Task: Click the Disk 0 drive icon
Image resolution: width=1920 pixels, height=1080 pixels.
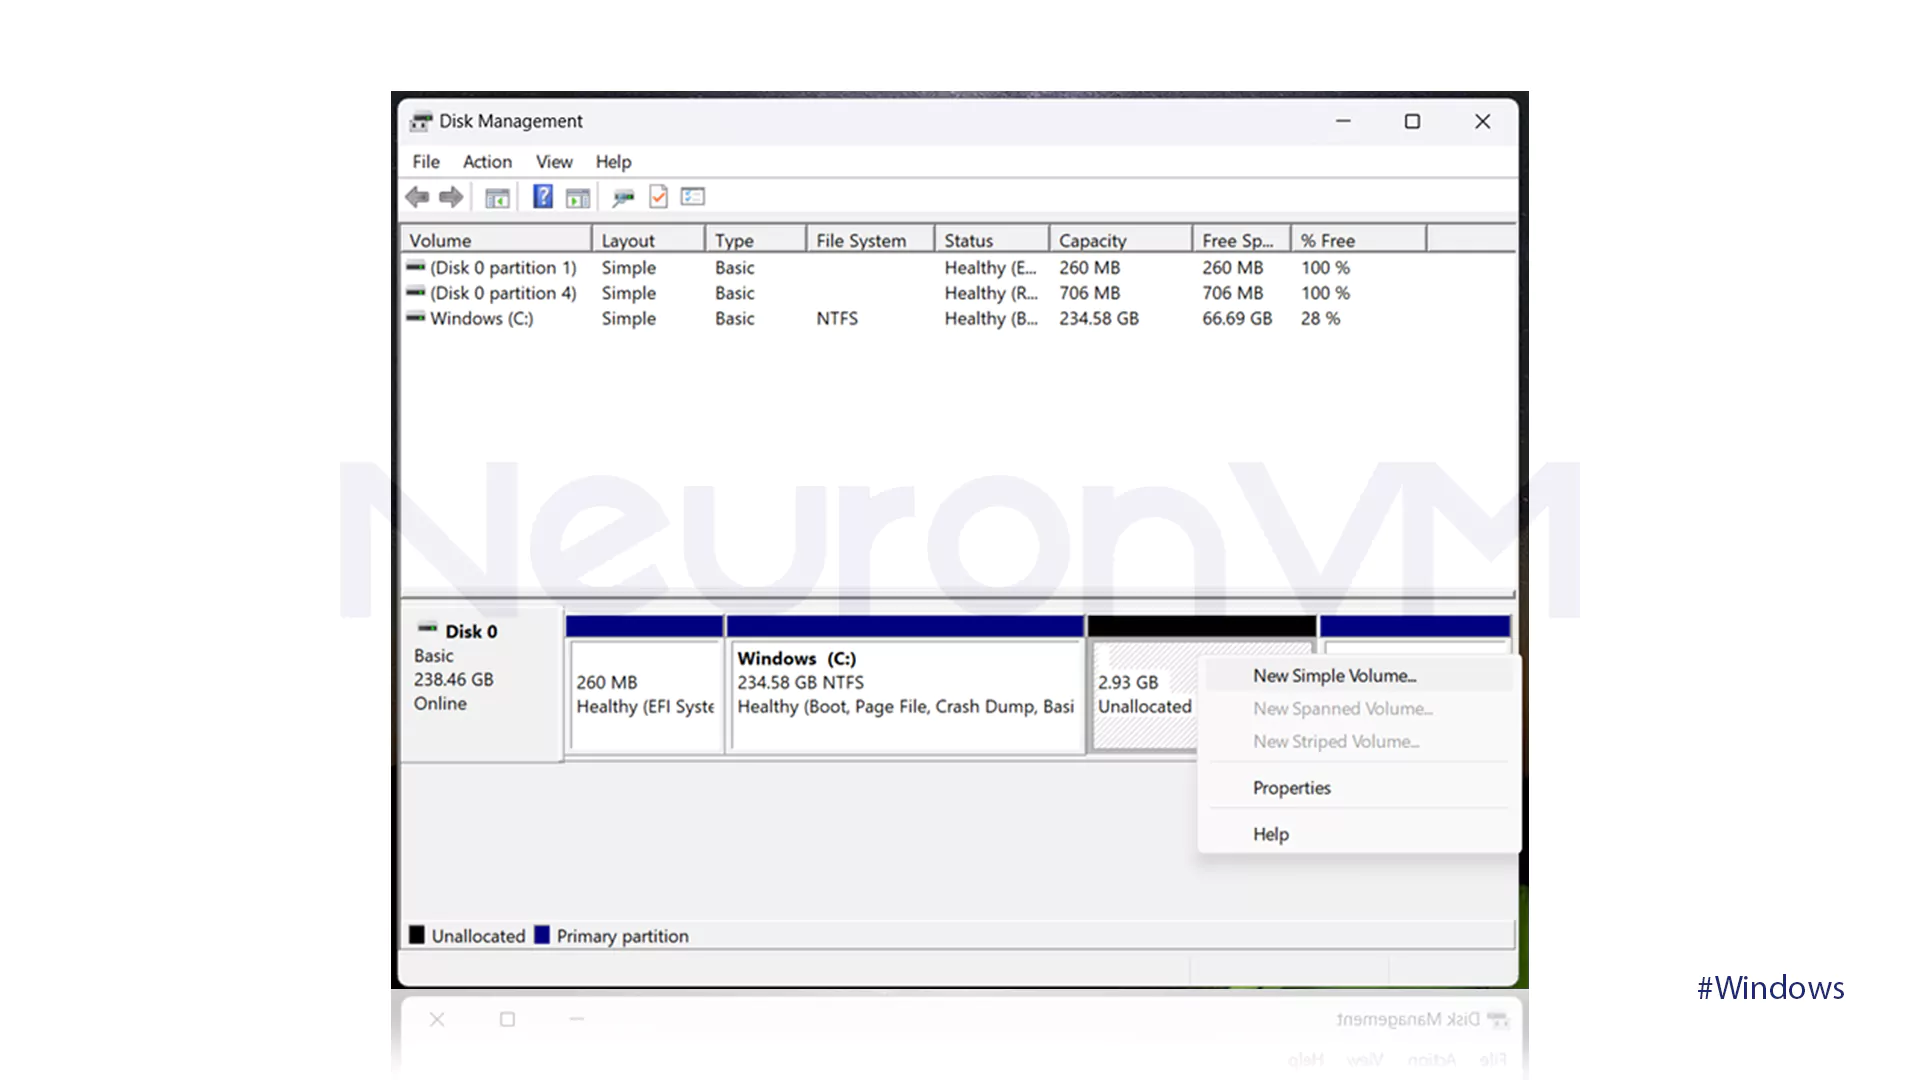Action: click(427, 629)
